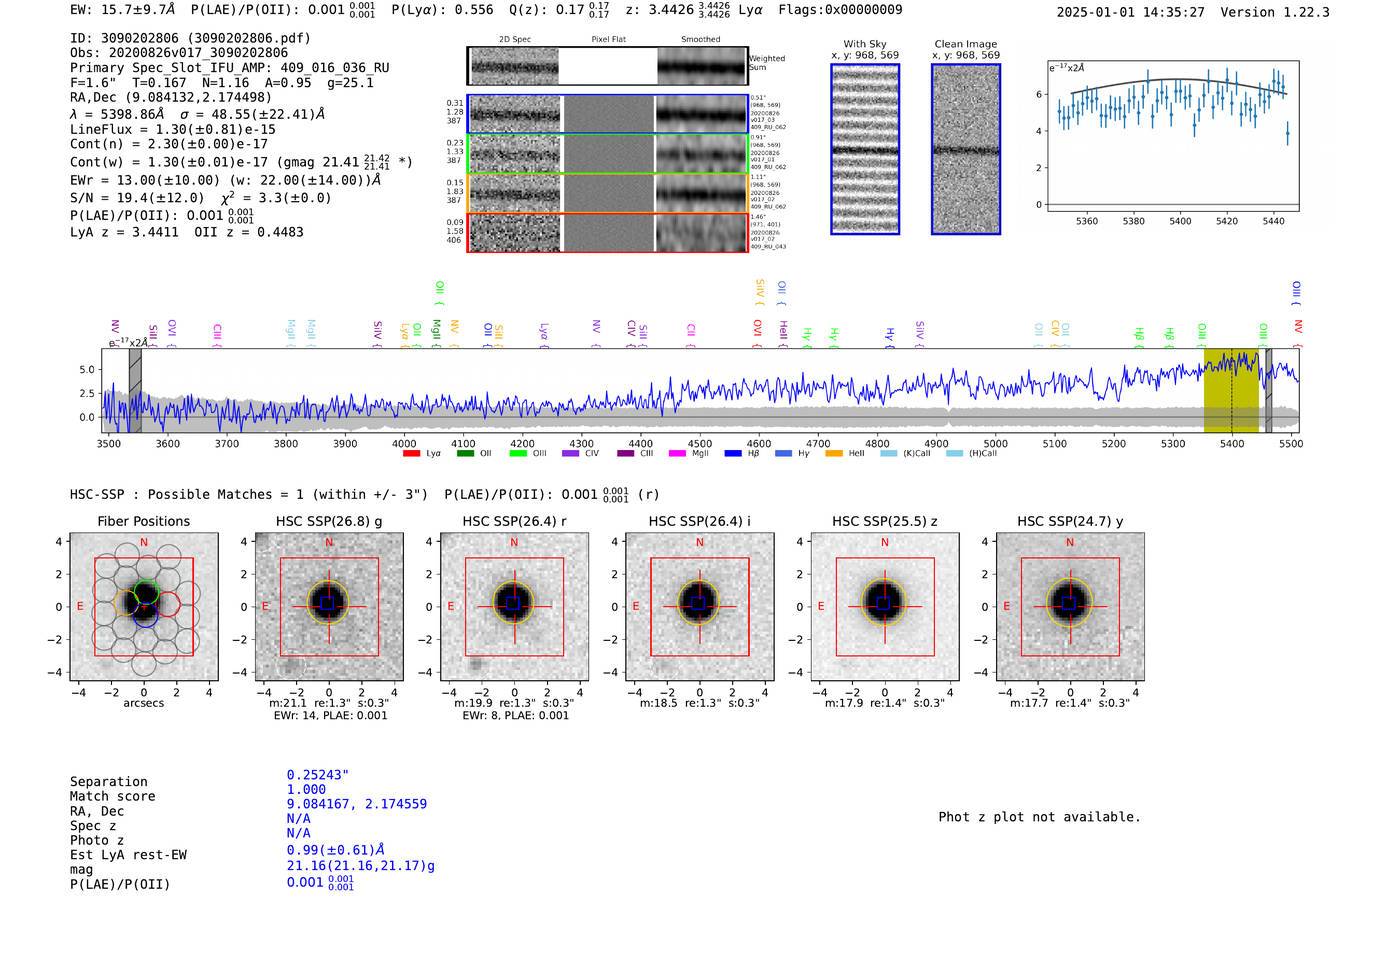
Task: Open the Clean Image cutout
Action: pos(966,149)
